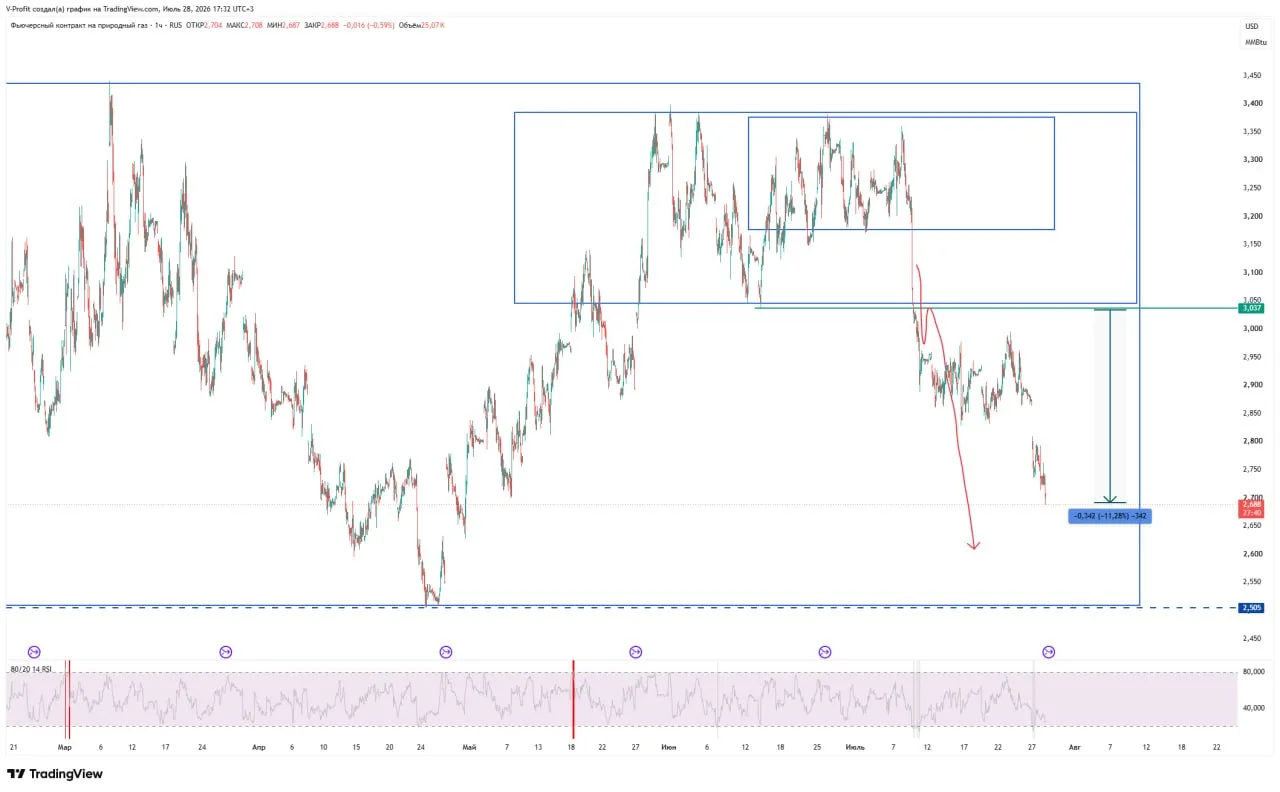Click the contract rollover marker in late March

(x=225, y=652)
